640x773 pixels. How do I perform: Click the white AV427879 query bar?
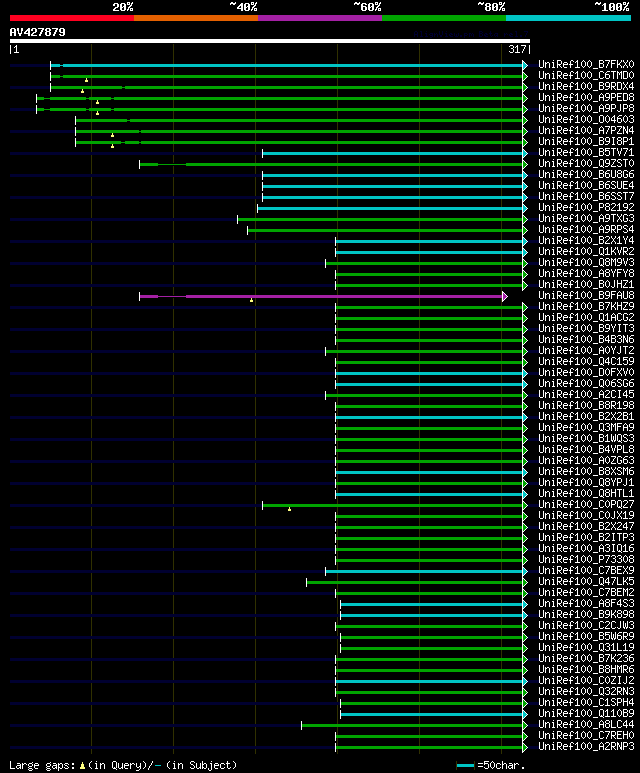(x=270, y=41)
